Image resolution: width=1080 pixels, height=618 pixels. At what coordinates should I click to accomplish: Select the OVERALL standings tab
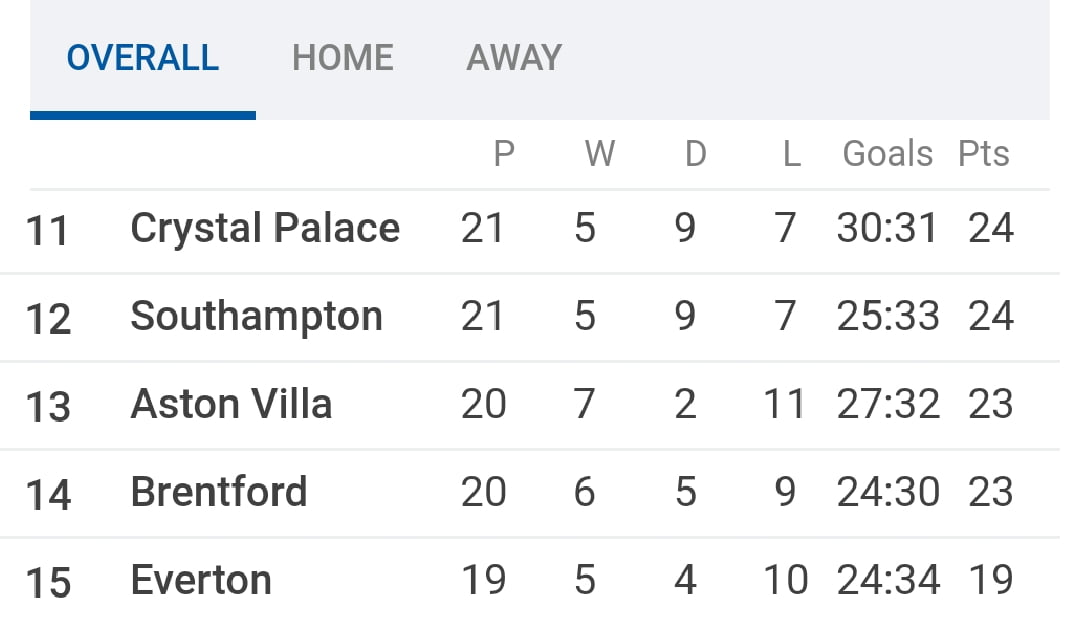point(143,58)
